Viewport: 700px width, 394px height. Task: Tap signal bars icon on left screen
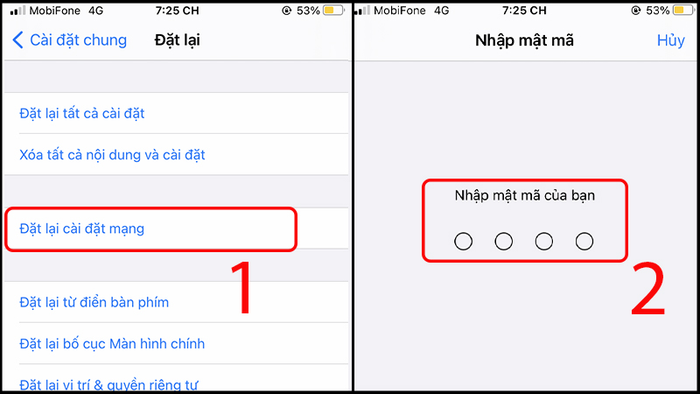point(17,10)
